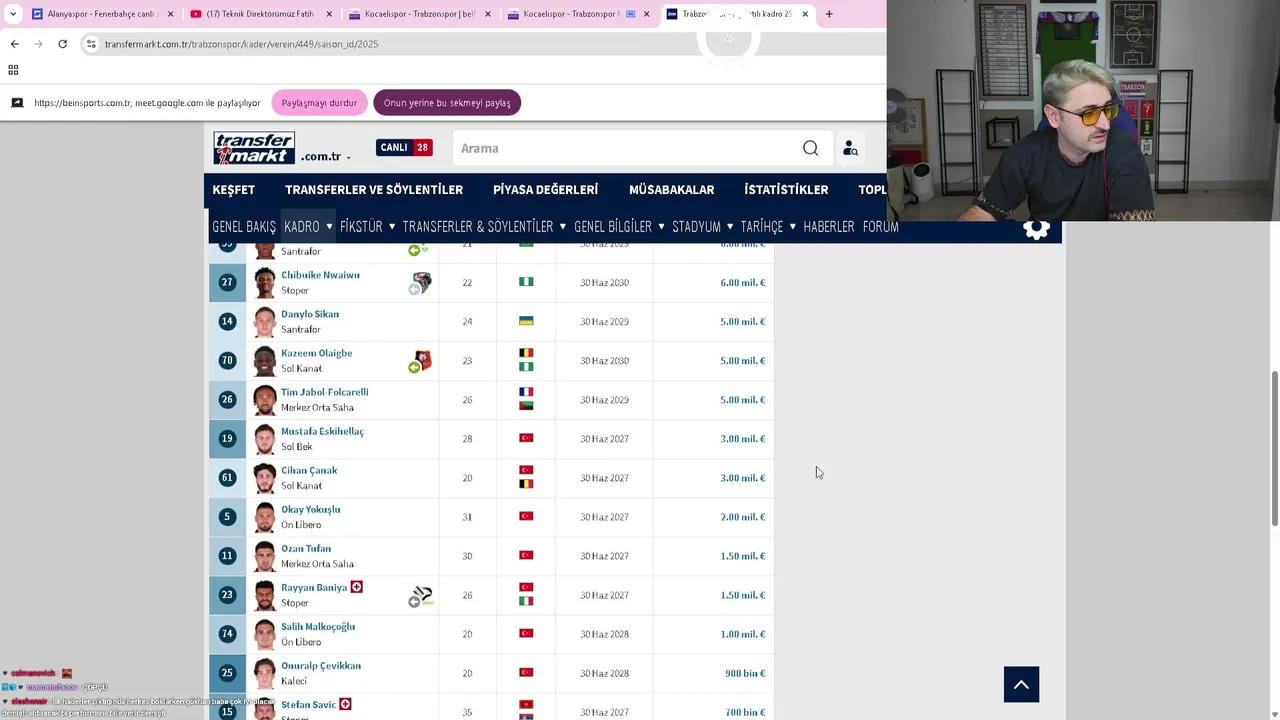The width and height of the screenshot is (1280, 720).
Task: Open Salih Malkoçoğlu player link
Action: pos(318,627)
